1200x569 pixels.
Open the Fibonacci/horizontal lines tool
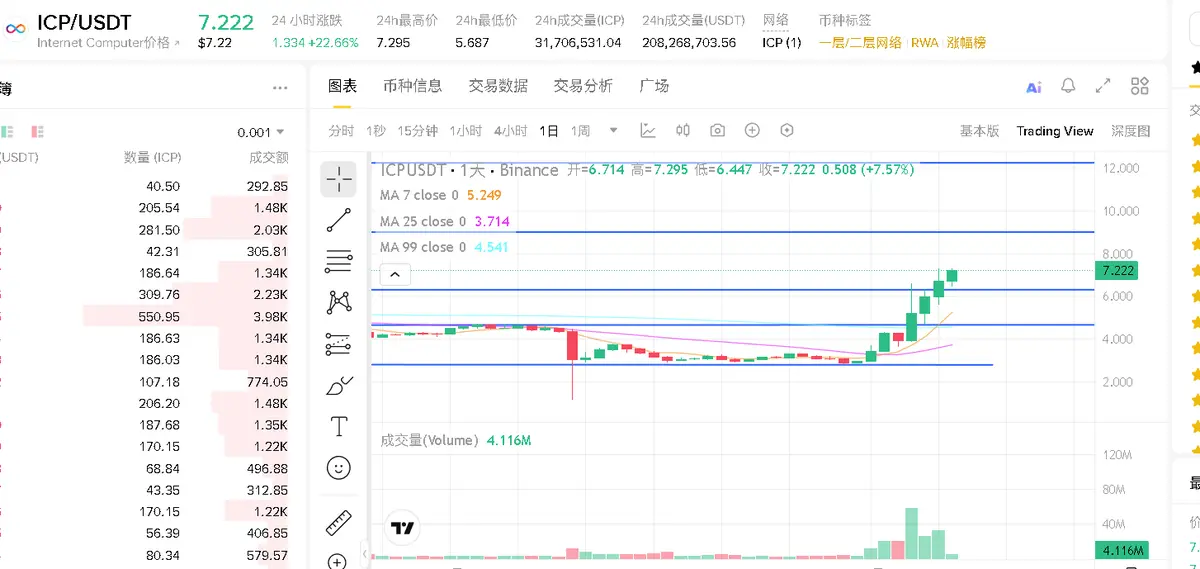click(339, 262)
